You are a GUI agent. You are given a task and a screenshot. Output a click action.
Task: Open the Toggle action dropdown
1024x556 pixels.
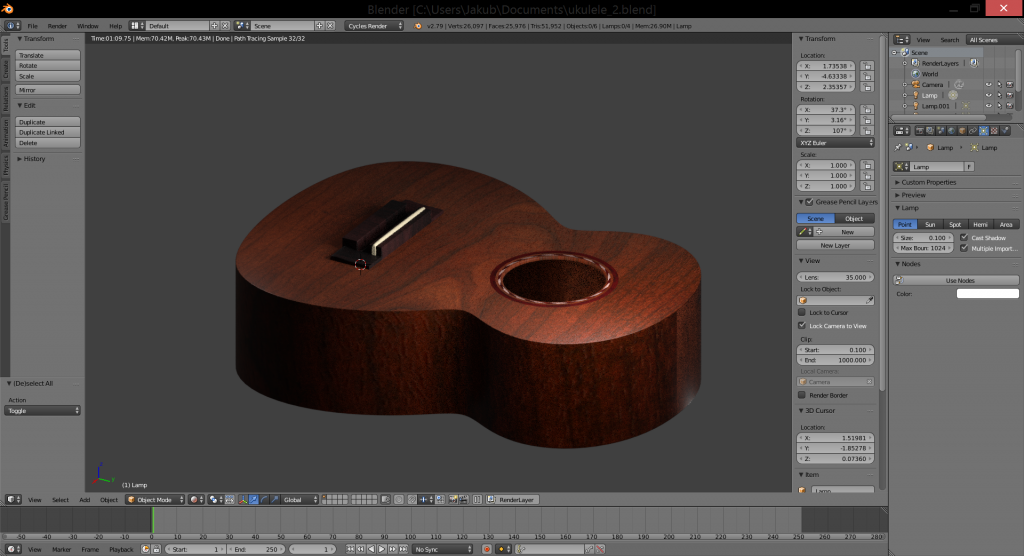(42, 410)
